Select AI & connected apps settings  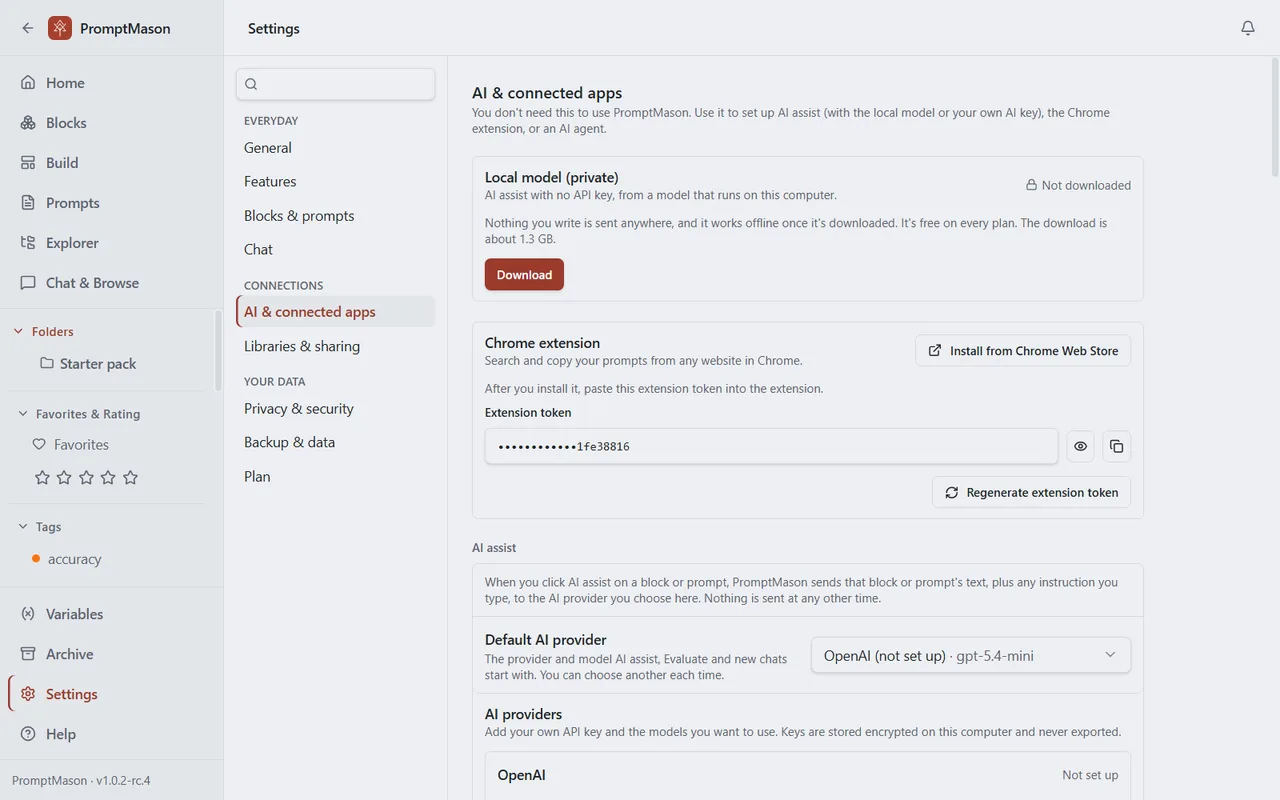point(335,312)
